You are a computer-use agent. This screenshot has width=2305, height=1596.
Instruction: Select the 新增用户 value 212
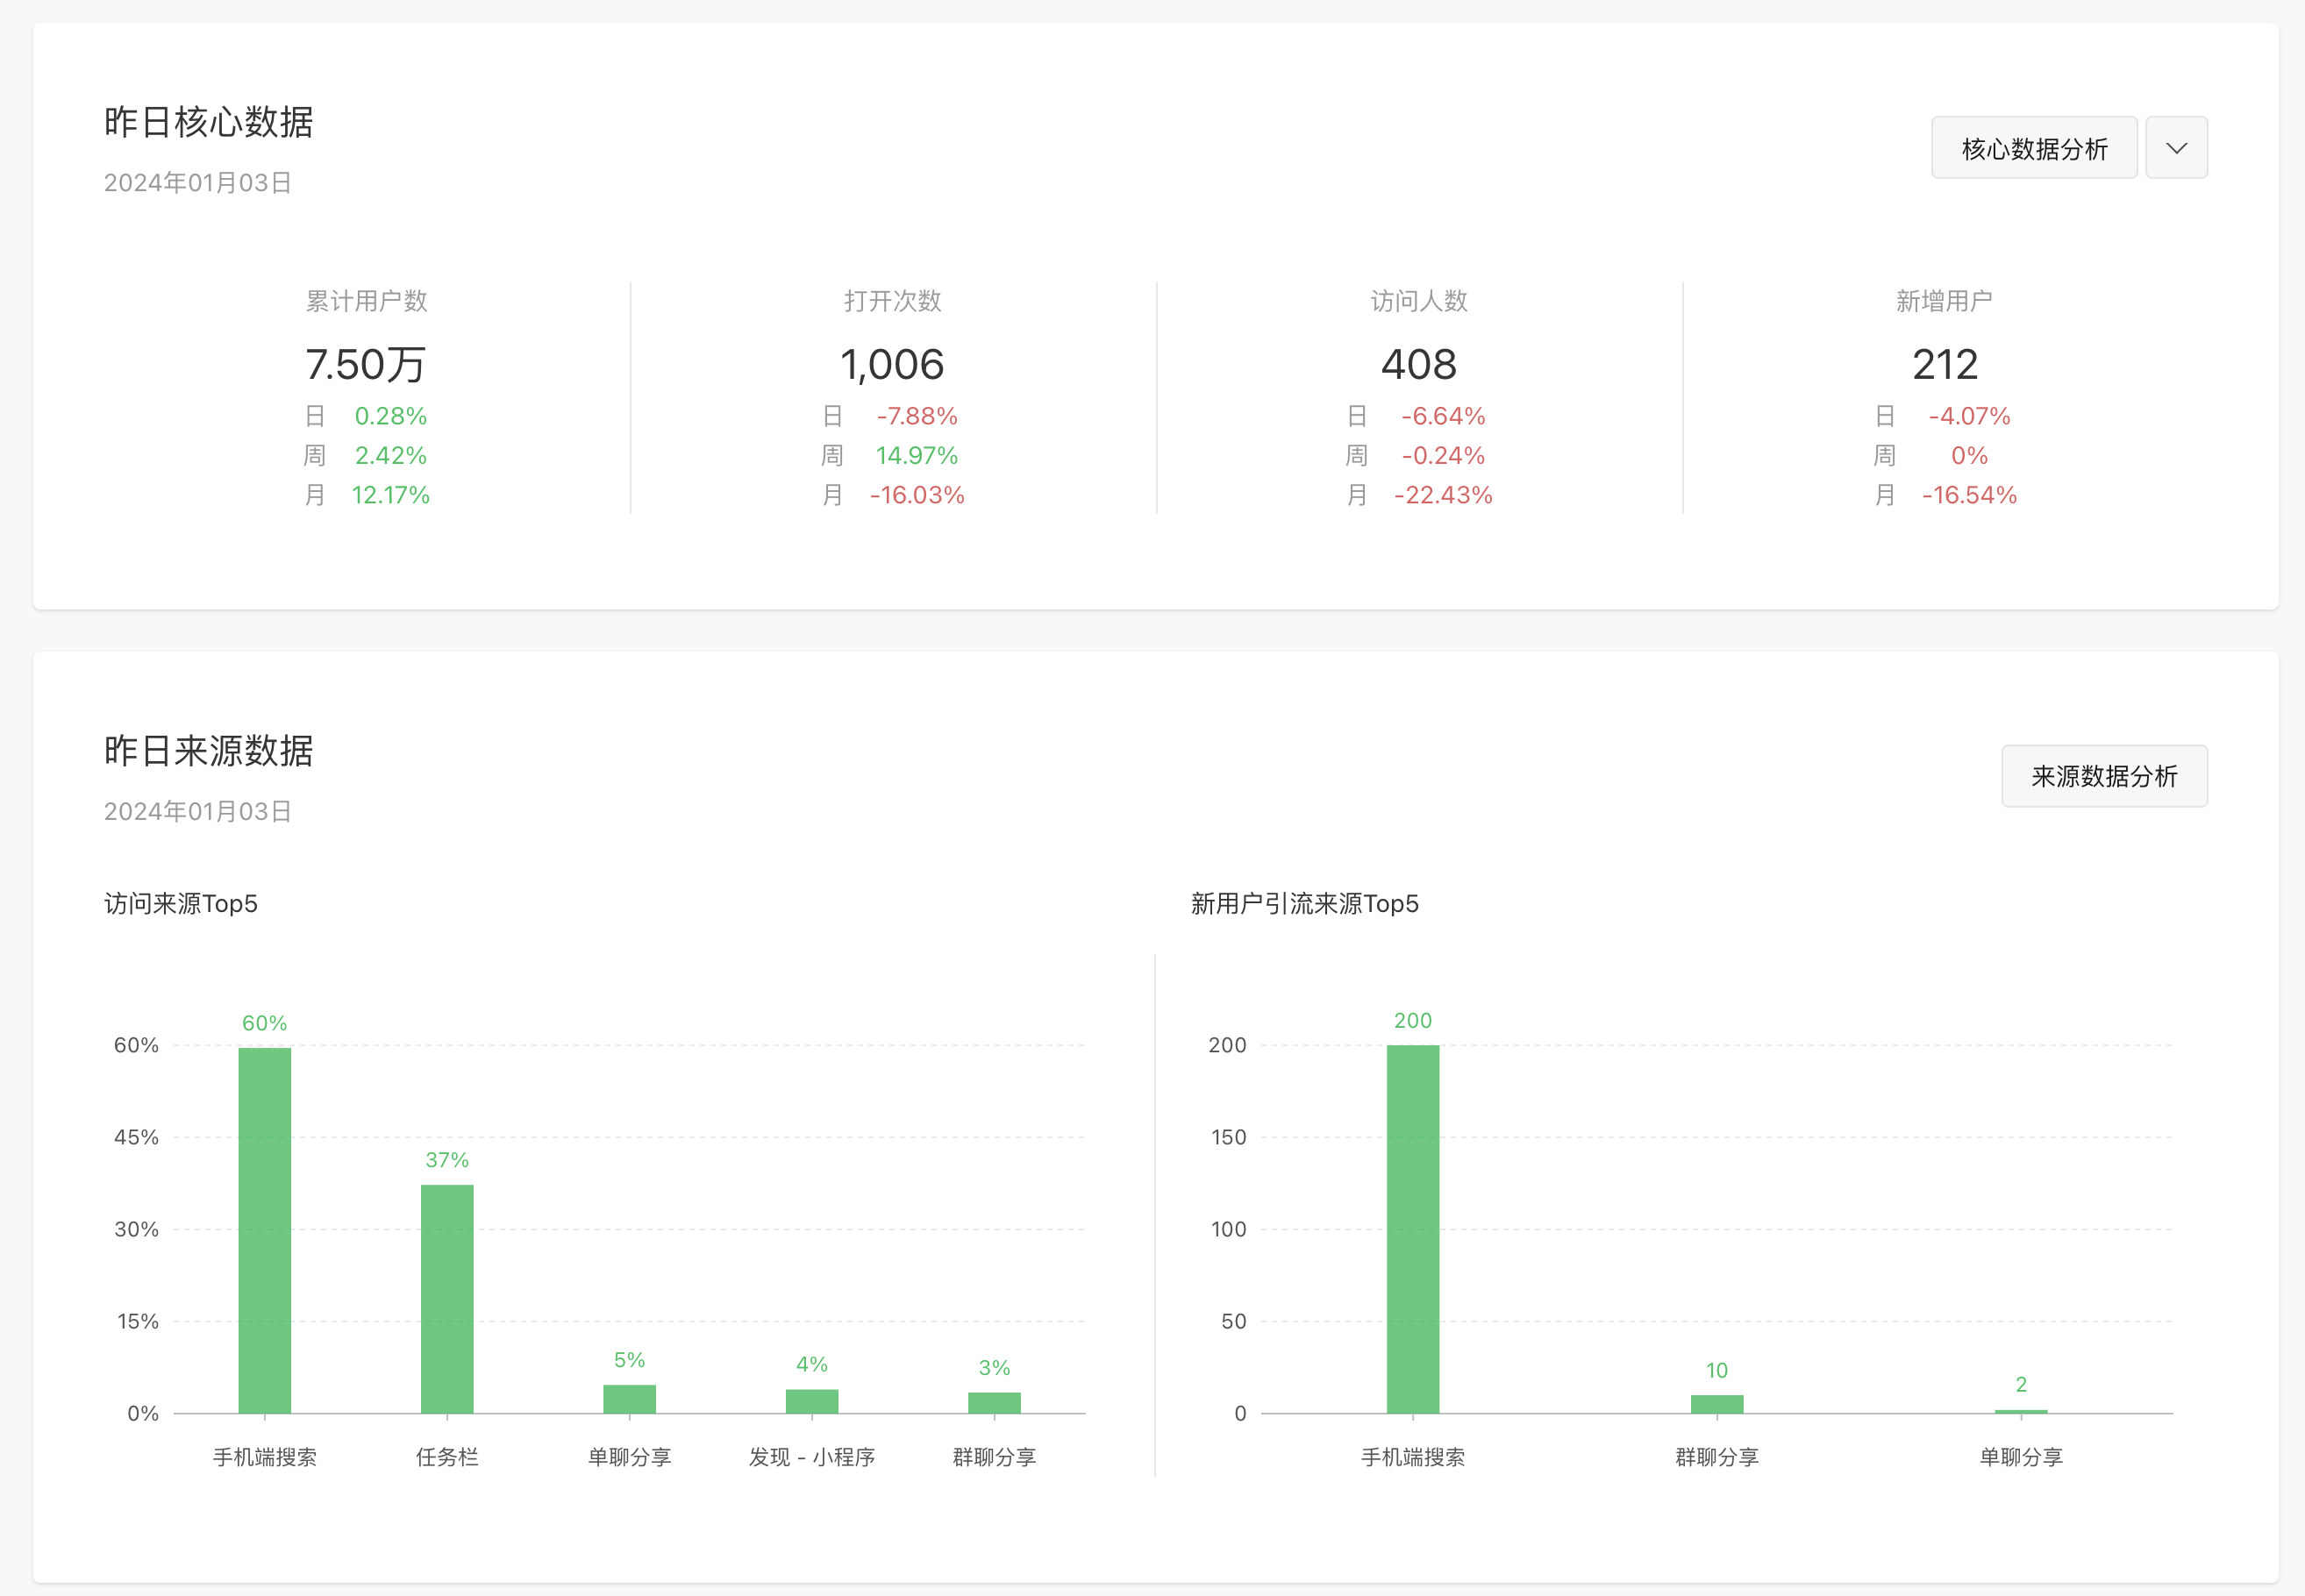pos(1944,364)
